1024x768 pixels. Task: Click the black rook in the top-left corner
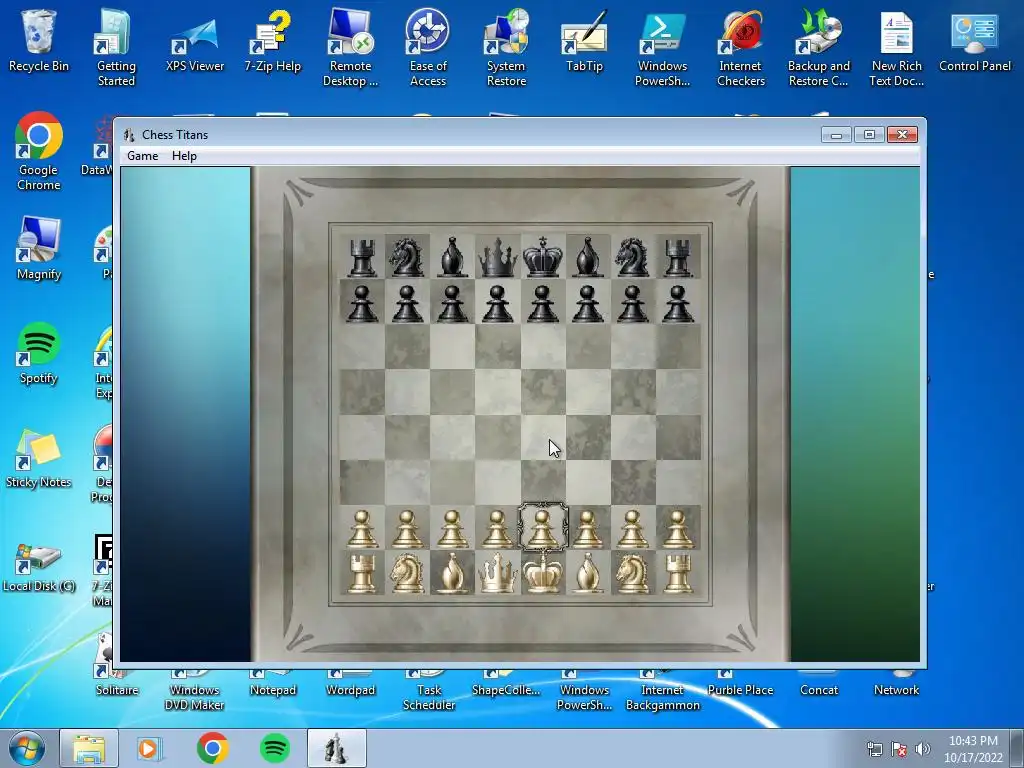pyautogui.click(x=362, y=257)
